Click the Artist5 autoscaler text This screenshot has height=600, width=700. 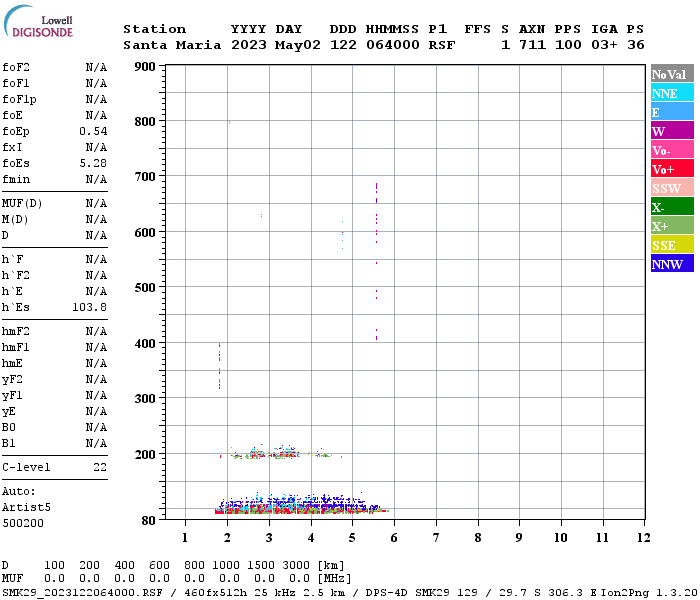pos(26,508)
